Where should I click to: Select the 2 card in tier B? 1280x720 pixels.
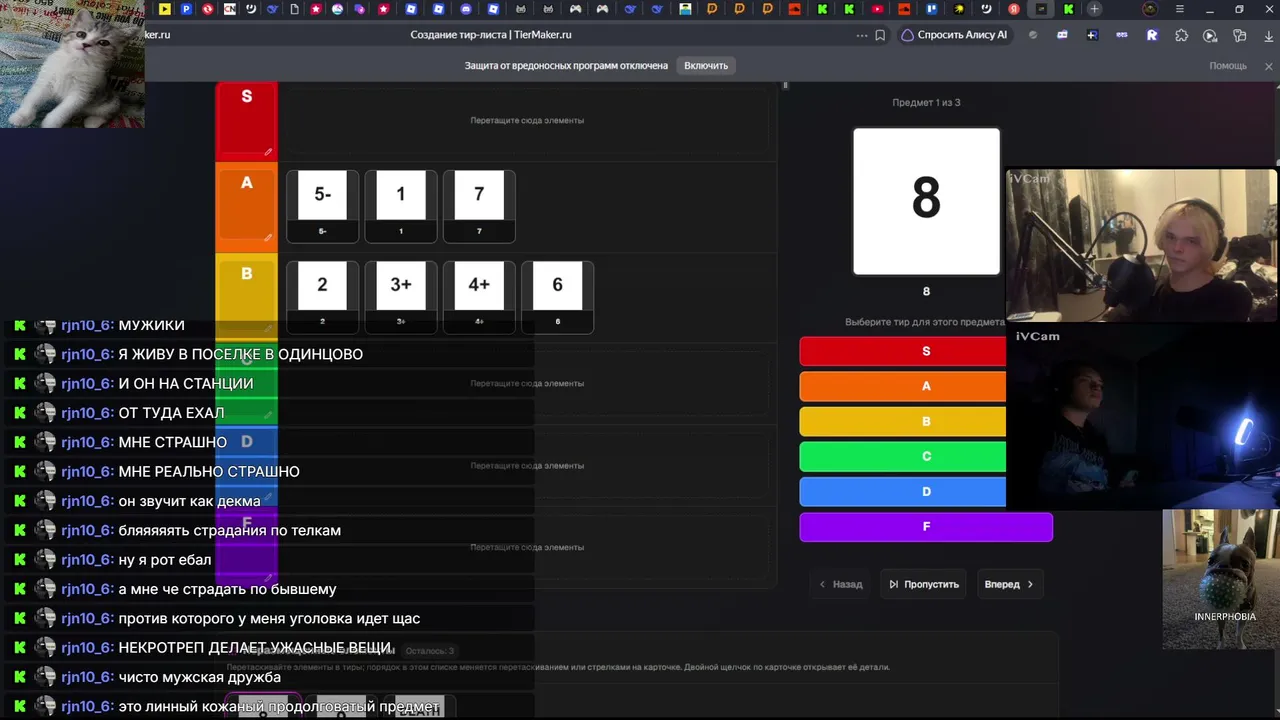[322, 297]
